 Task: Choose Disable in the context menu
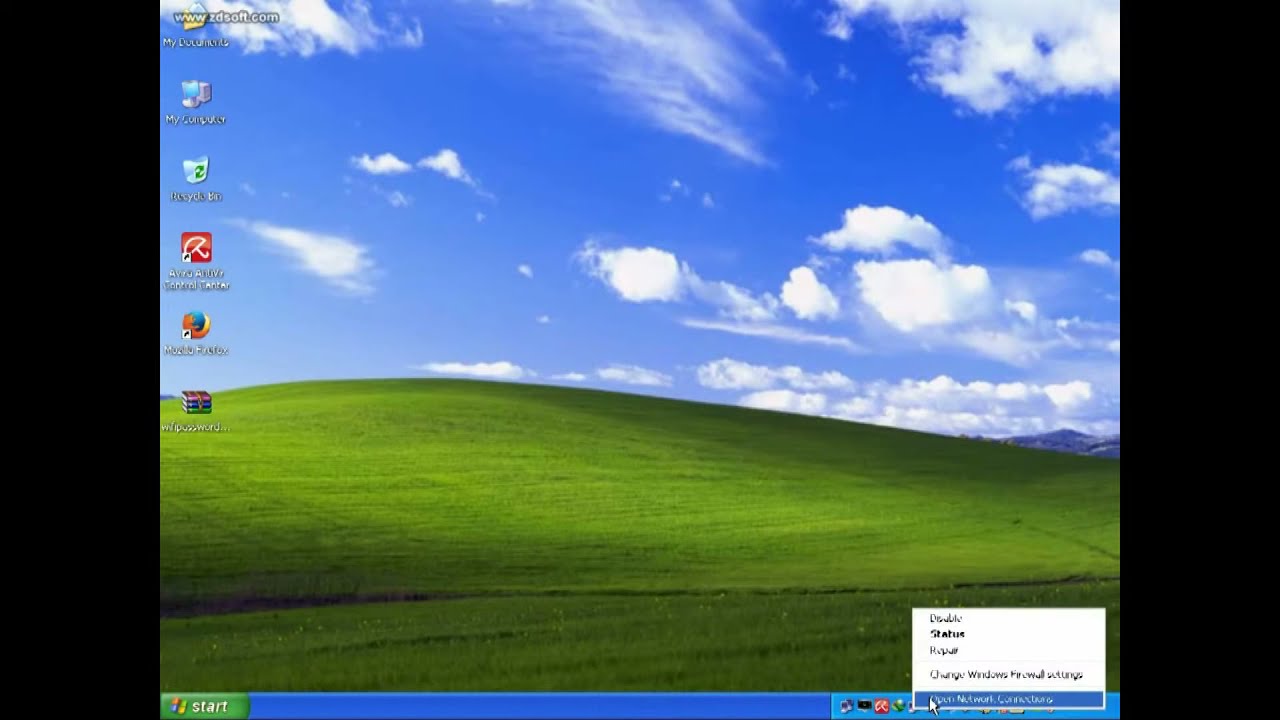point(1008,618)
